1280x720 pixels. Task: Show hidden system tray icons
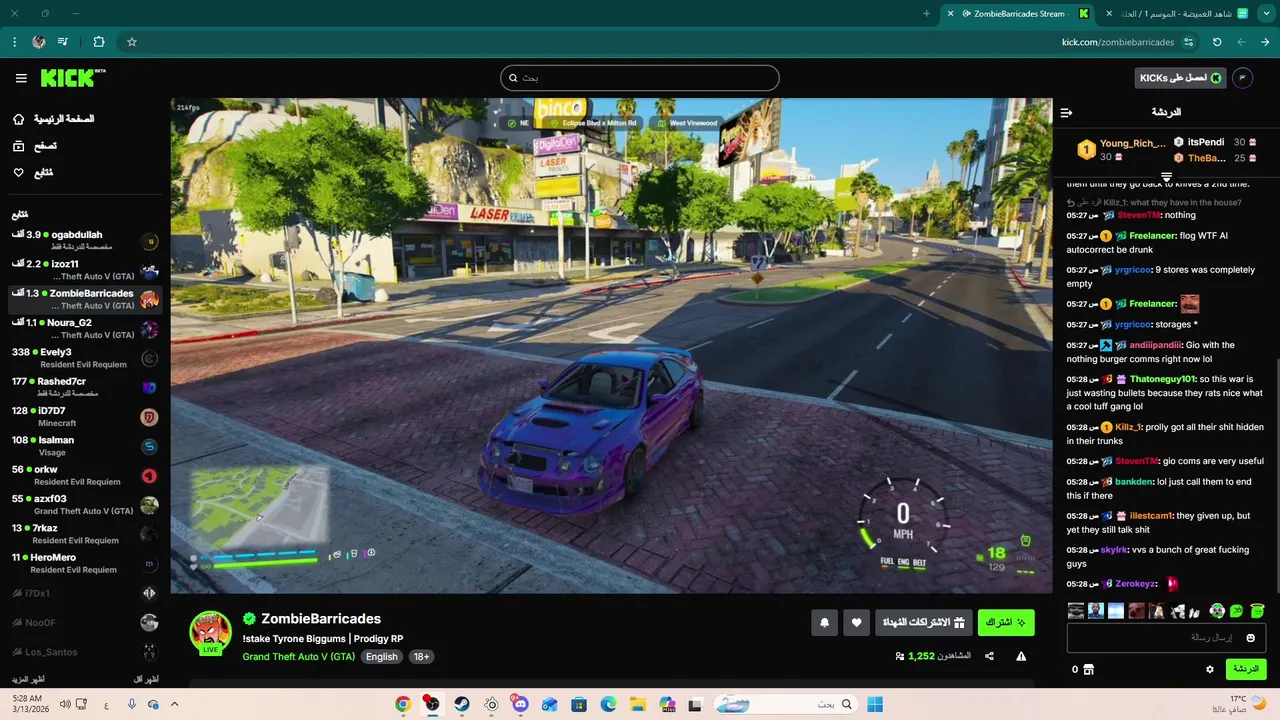click(174, 704)
